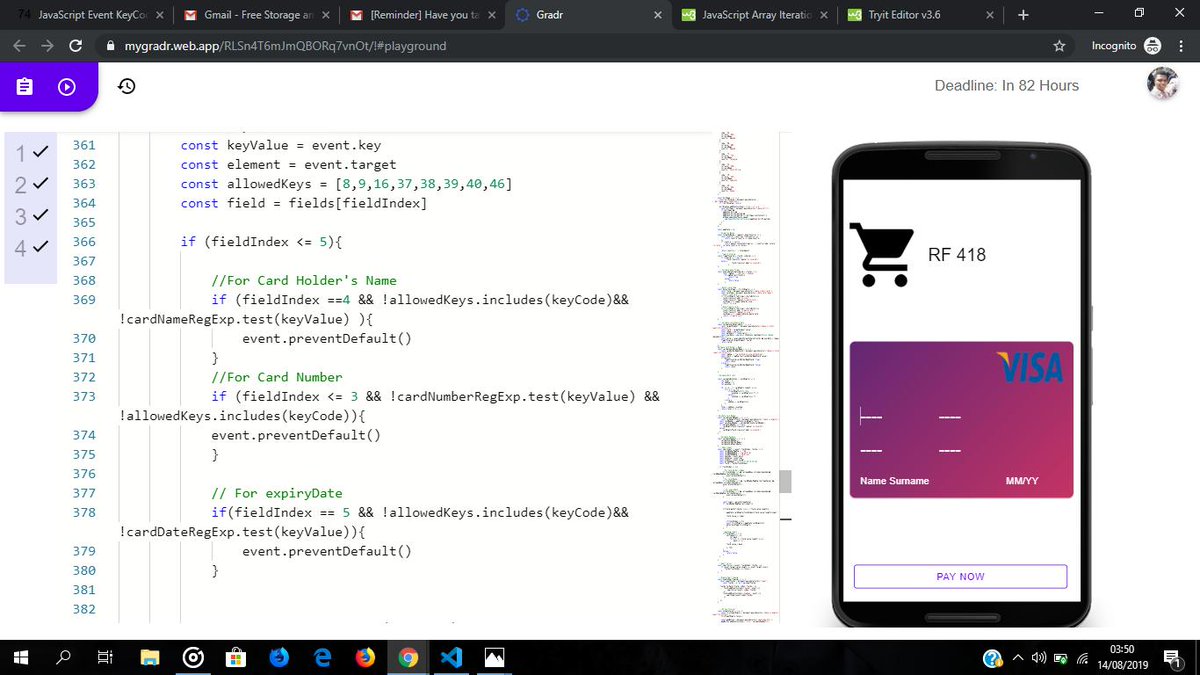Open Microsoft Store from the taskbar

point(237,657)
